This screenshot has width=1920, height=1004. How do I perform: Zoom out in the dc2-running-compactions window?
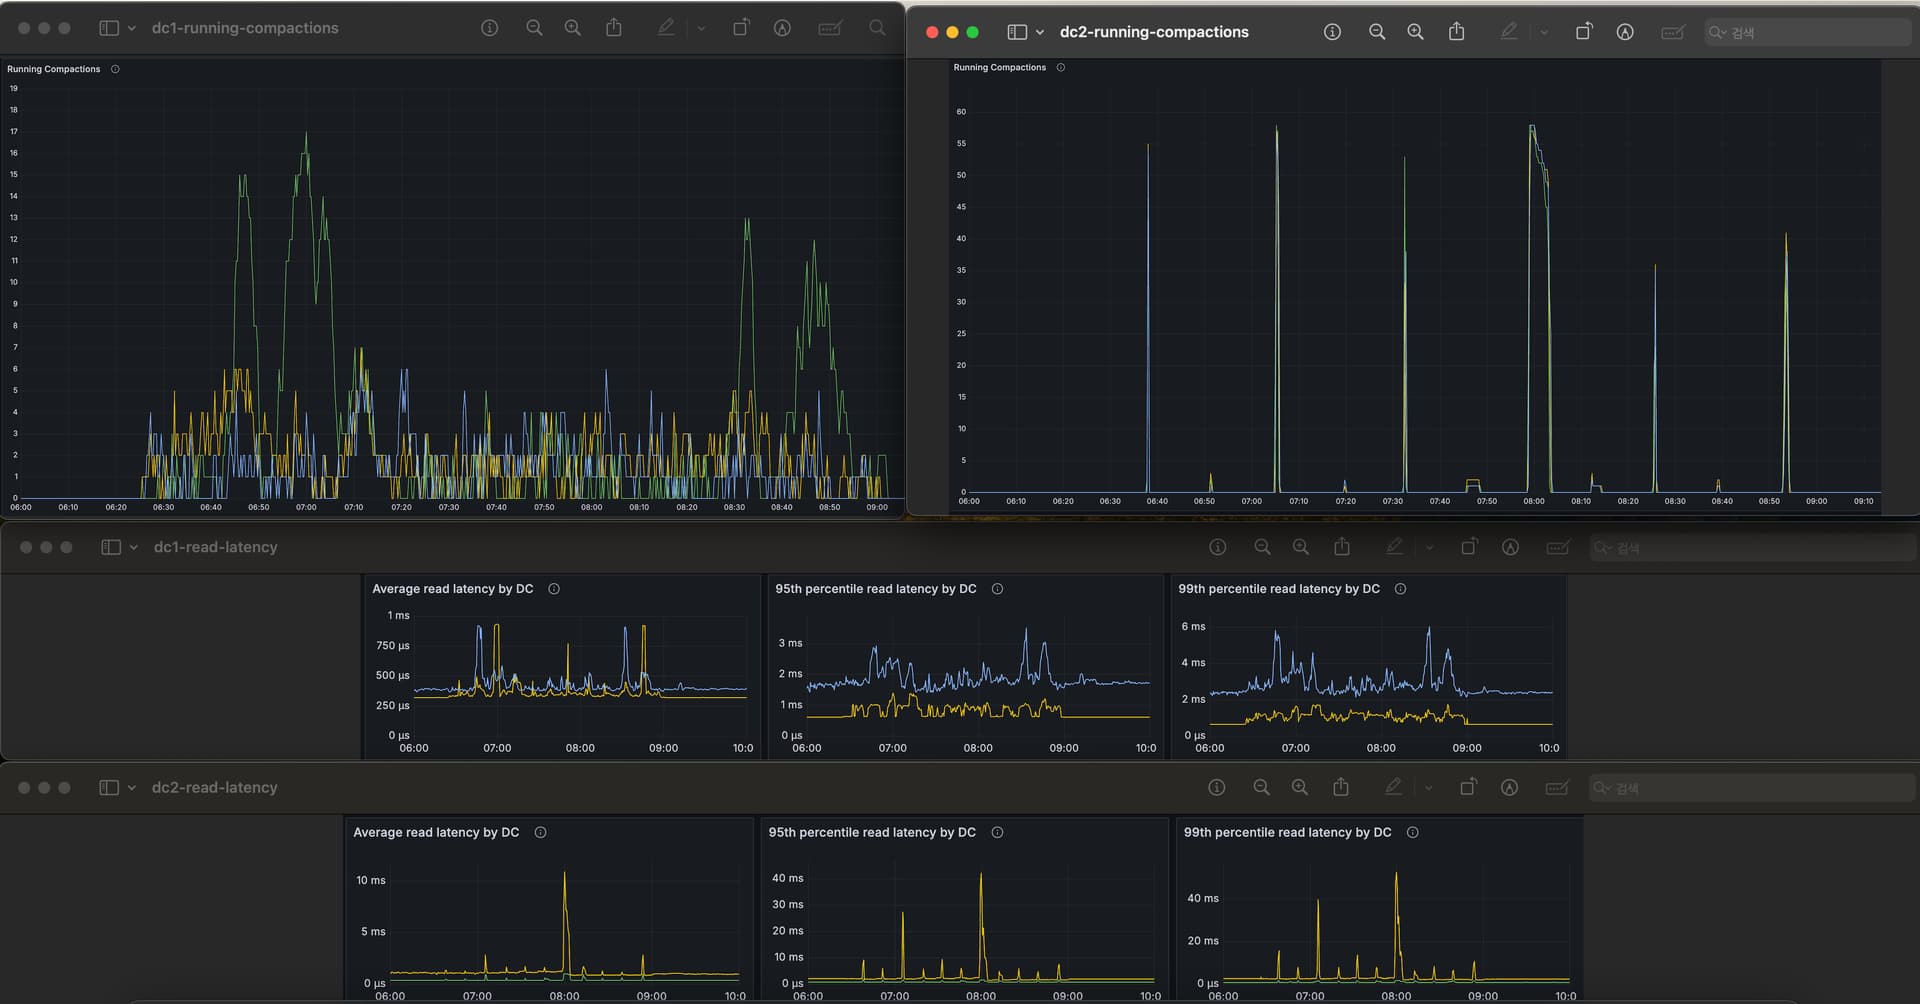pos(1377,32)
